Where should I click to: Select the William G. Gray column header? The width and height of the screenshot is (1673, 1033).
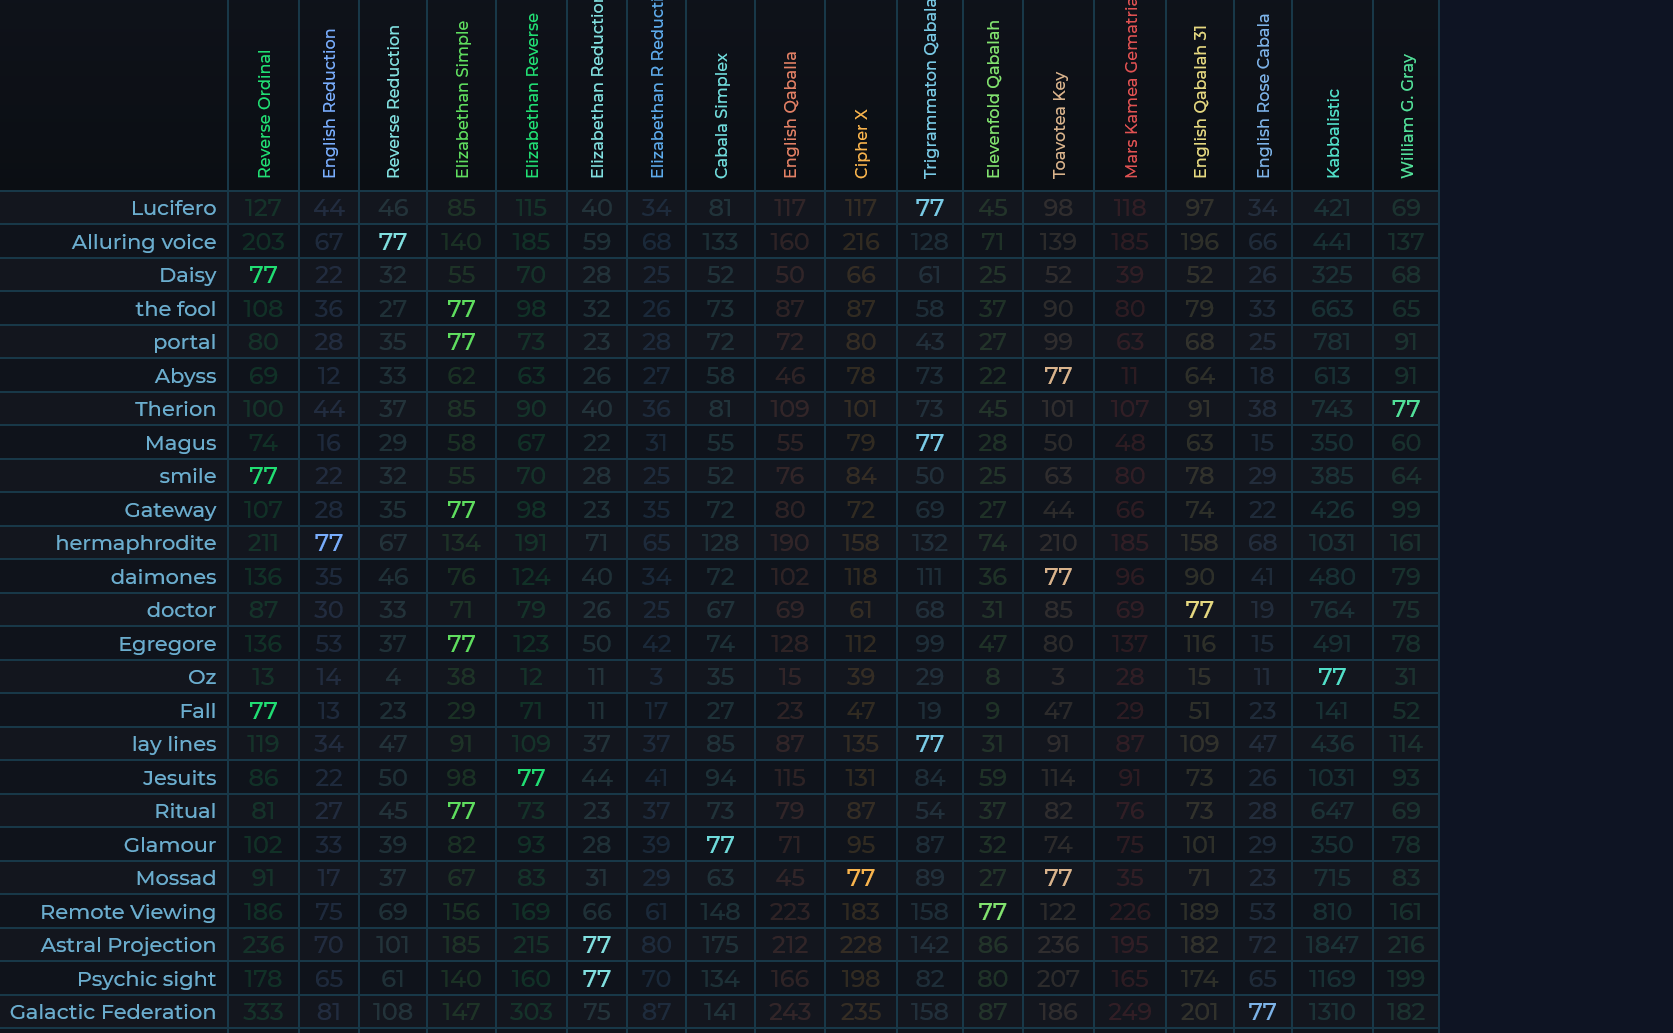coord(1406,116)
